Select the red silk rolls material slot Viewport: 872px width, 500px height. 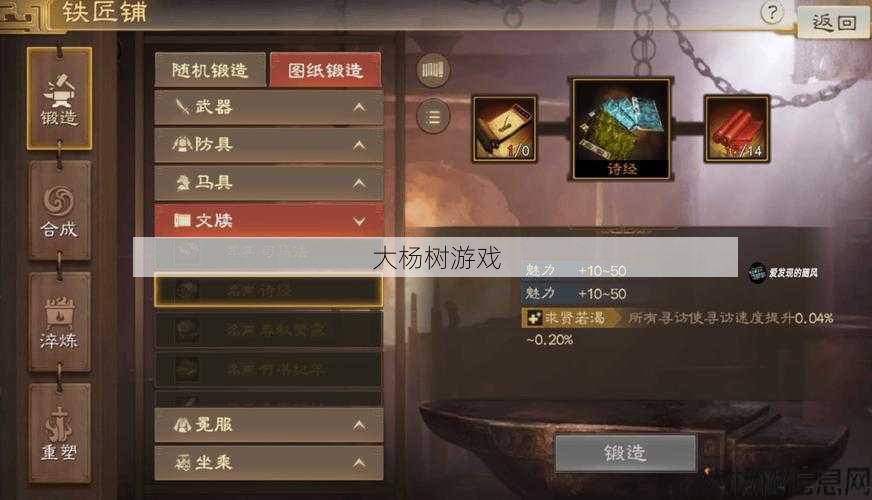[x=737, y=129]
